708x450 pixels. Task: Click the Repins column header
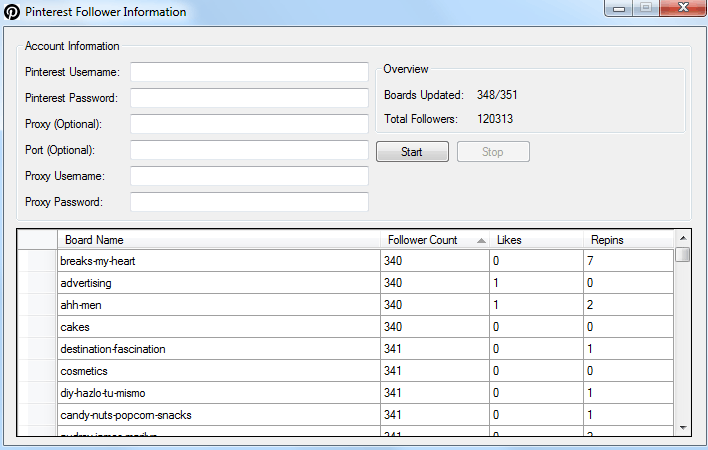tap(629, 240)
